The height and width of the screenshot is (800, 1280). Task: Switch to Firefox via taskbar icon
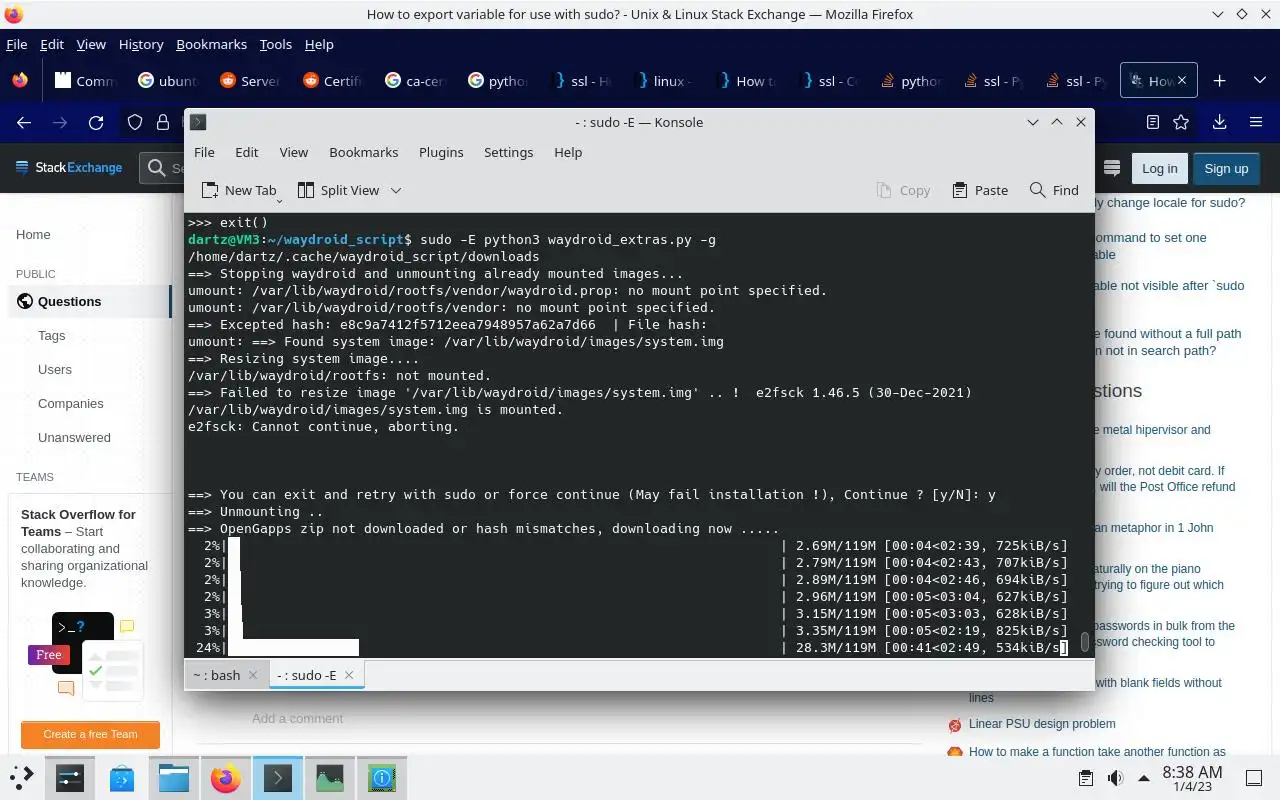[x=226, y=777]
